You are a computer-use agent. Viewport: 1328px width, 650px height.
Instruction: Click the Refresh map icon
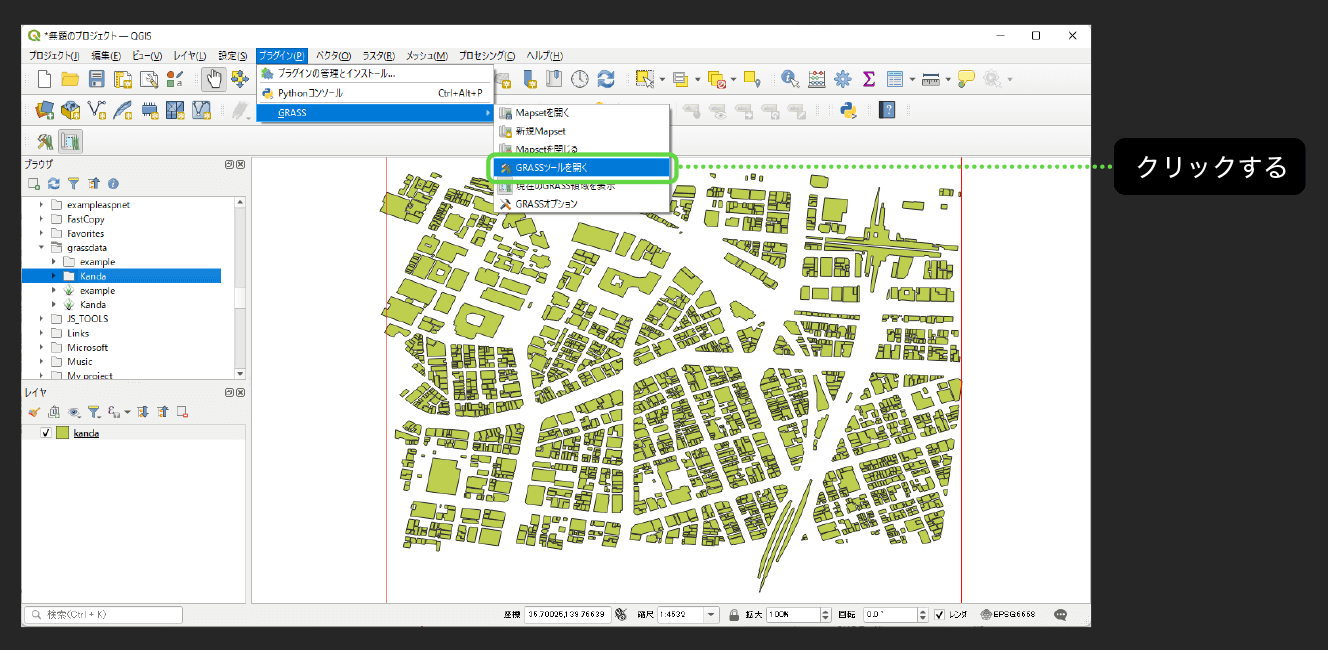pyautogui.click(x=606, y=79)
